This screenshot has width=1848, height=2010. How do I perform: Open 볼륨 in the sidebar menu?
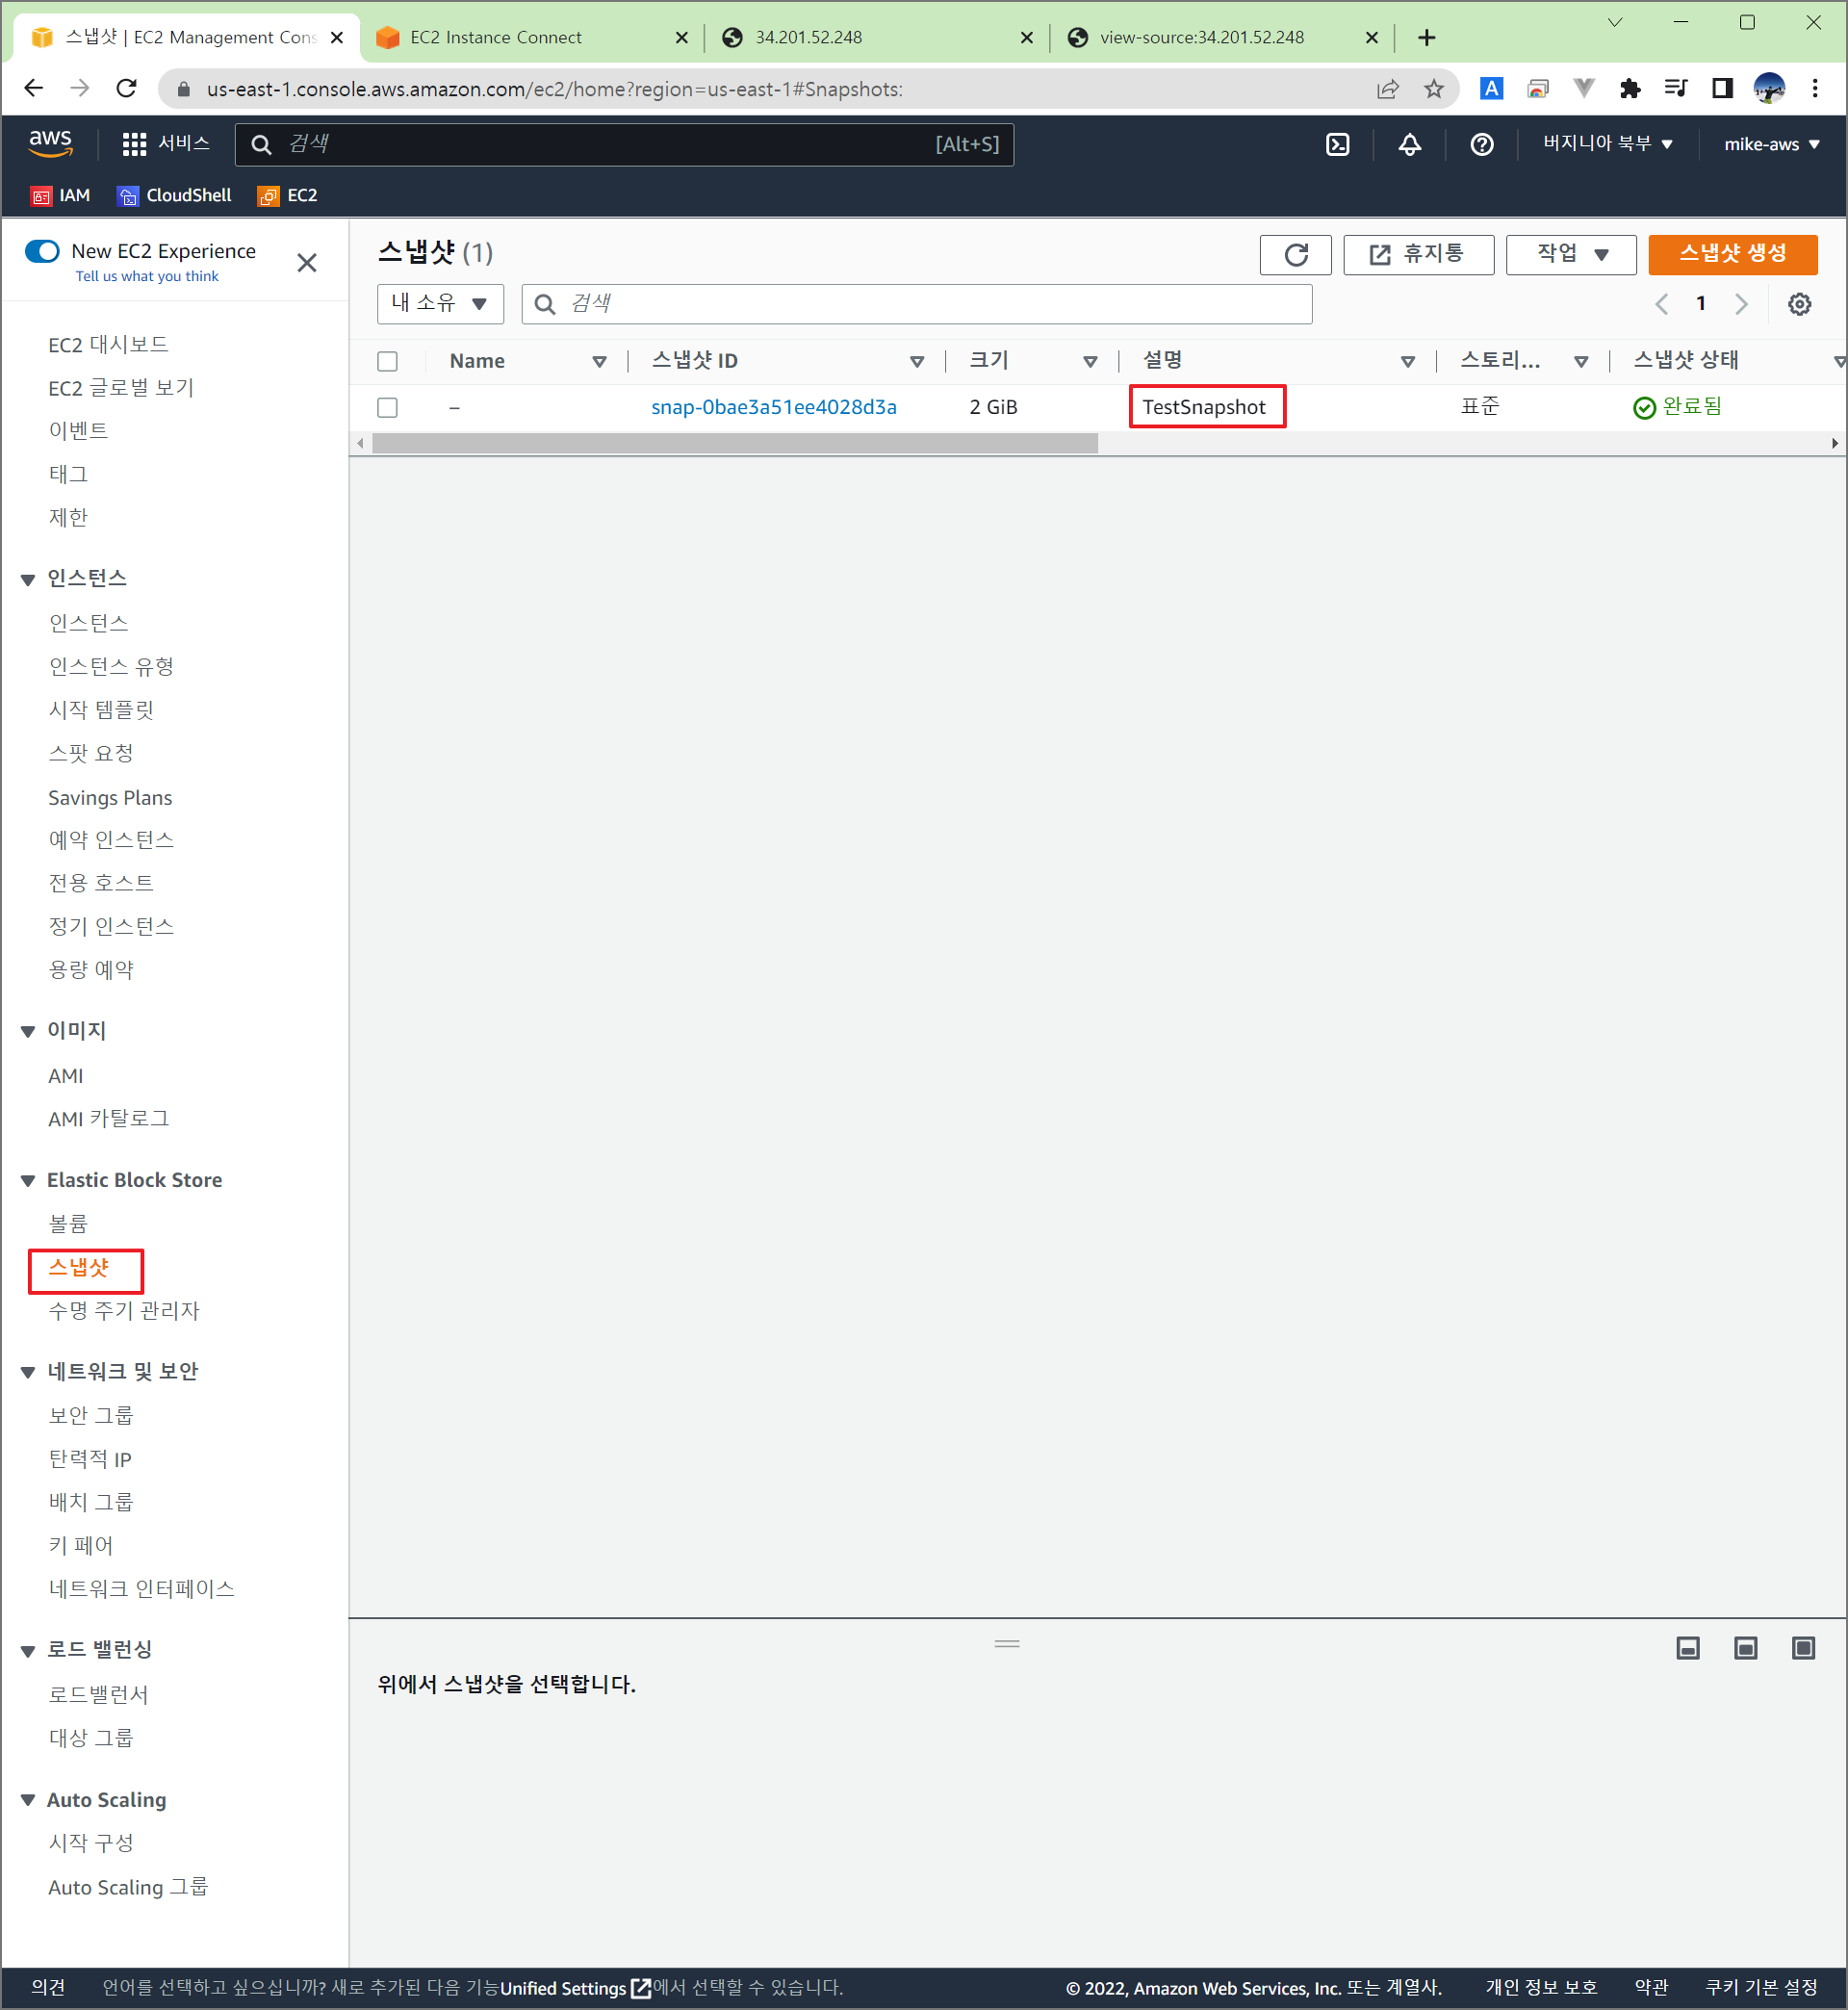[68, 1224]
